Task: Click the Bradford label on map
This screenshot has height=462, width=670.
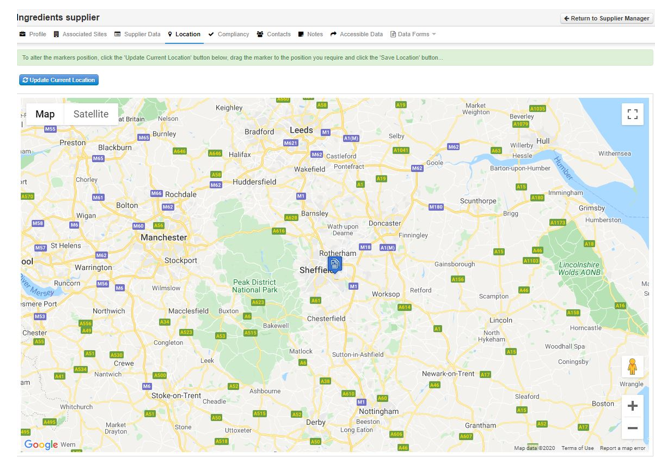Action: pos(259,132)
